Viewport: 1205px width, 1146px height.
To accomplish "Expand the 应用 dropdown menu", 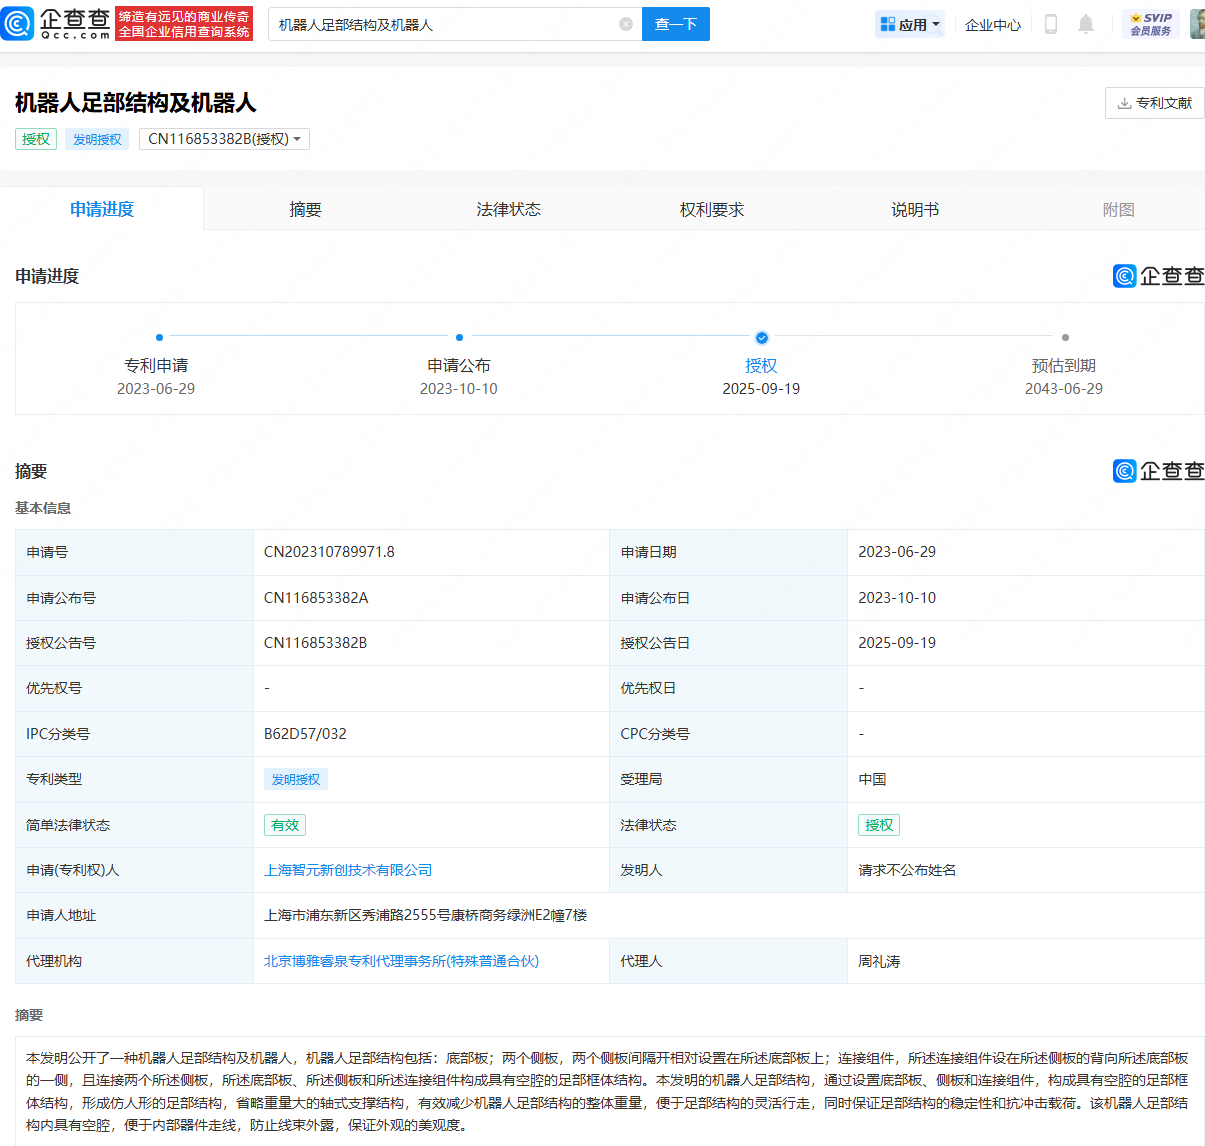I will coord(910,24).
